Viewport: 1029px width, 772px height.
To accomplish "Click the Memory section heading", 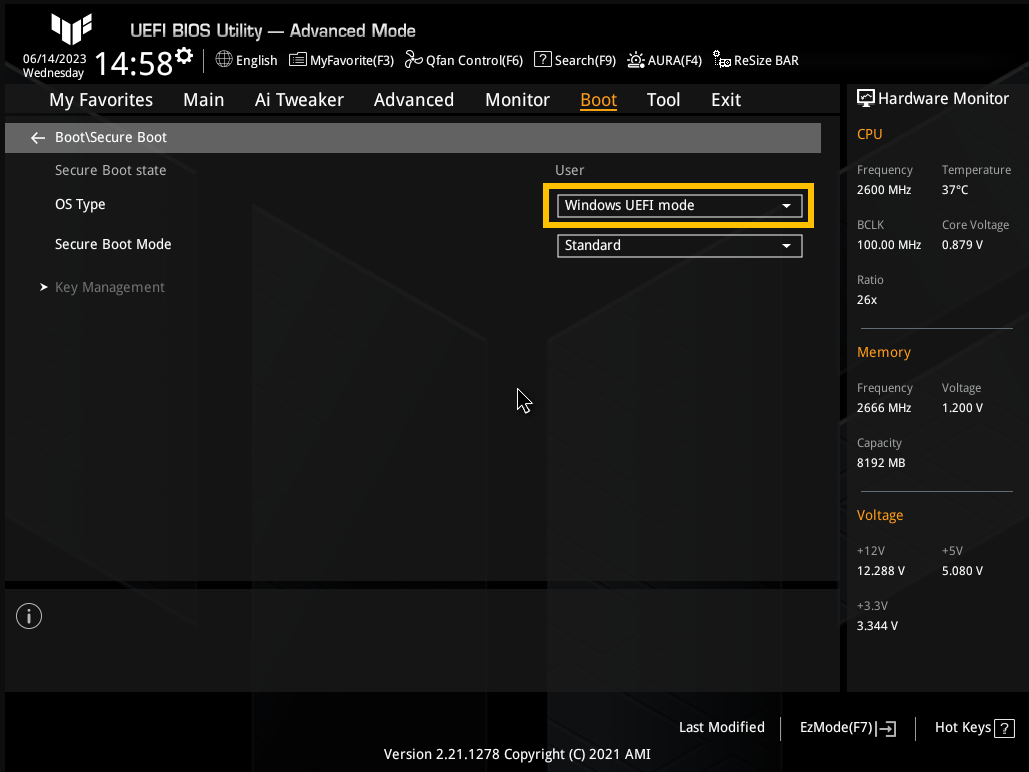I will 883,353.
